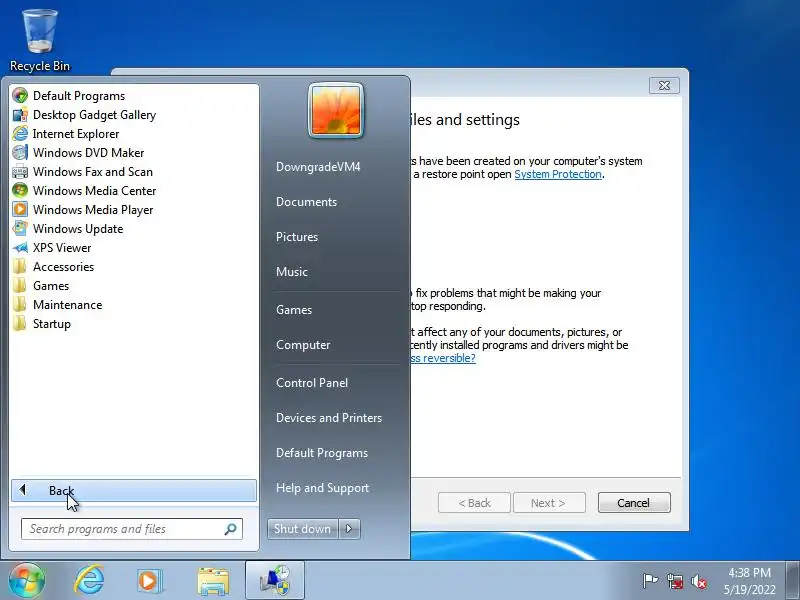Open Pictures from the Start menu
This screenshot has height=600, width=800.
[296, 237]
